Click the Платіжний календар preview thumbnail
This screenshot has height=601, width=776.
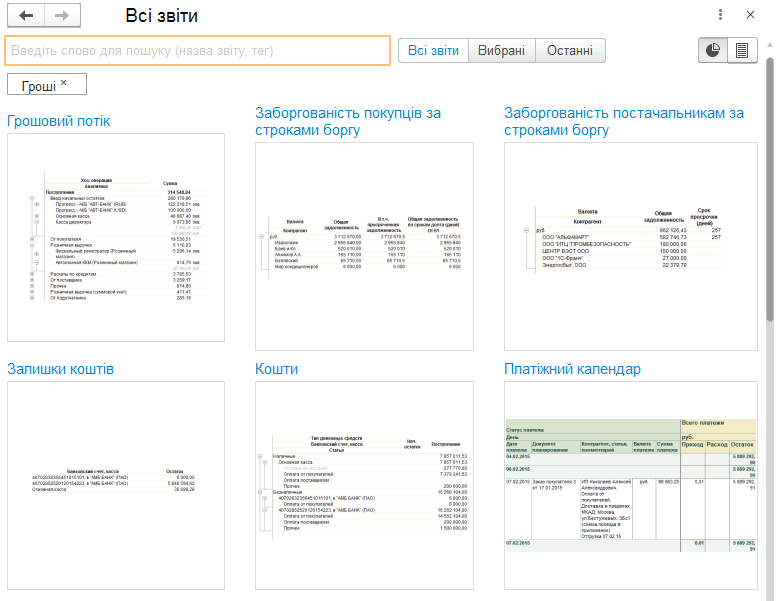(630, 485)
